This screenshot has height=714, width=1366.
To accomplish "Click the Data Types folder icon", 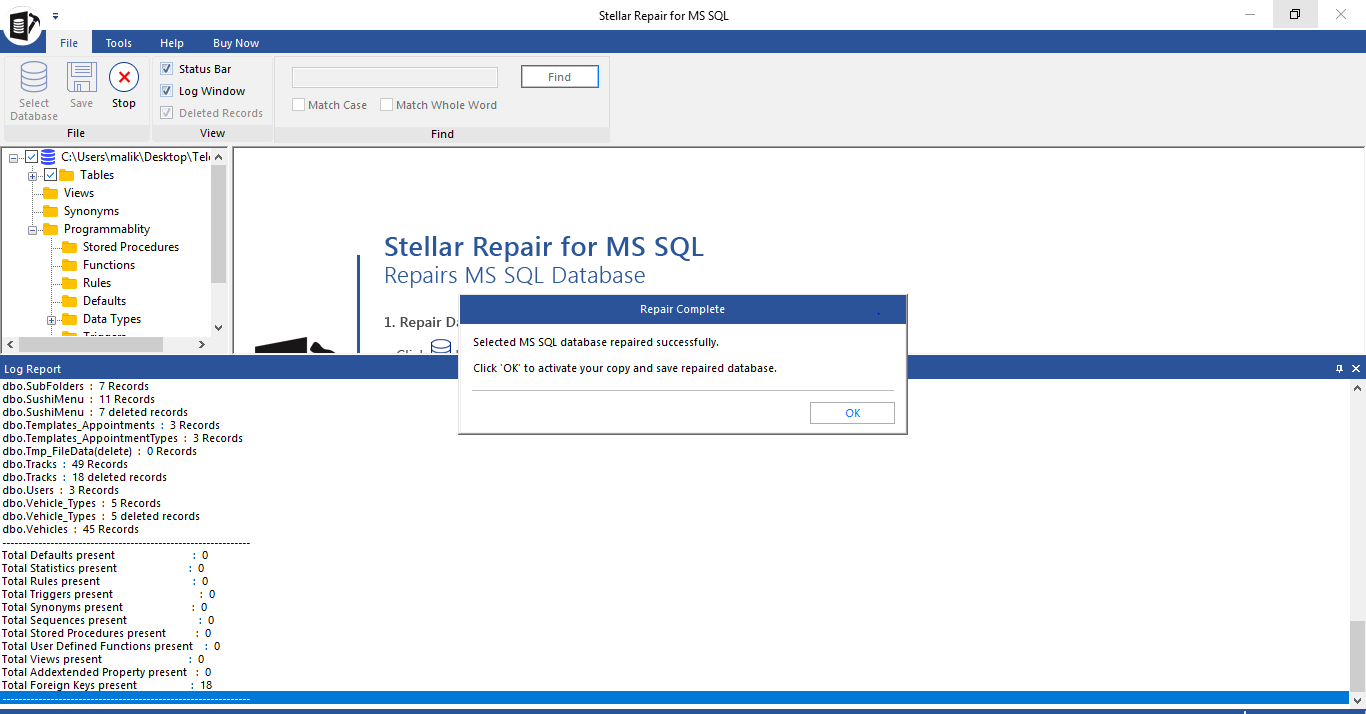I will [x=69, y=319].
